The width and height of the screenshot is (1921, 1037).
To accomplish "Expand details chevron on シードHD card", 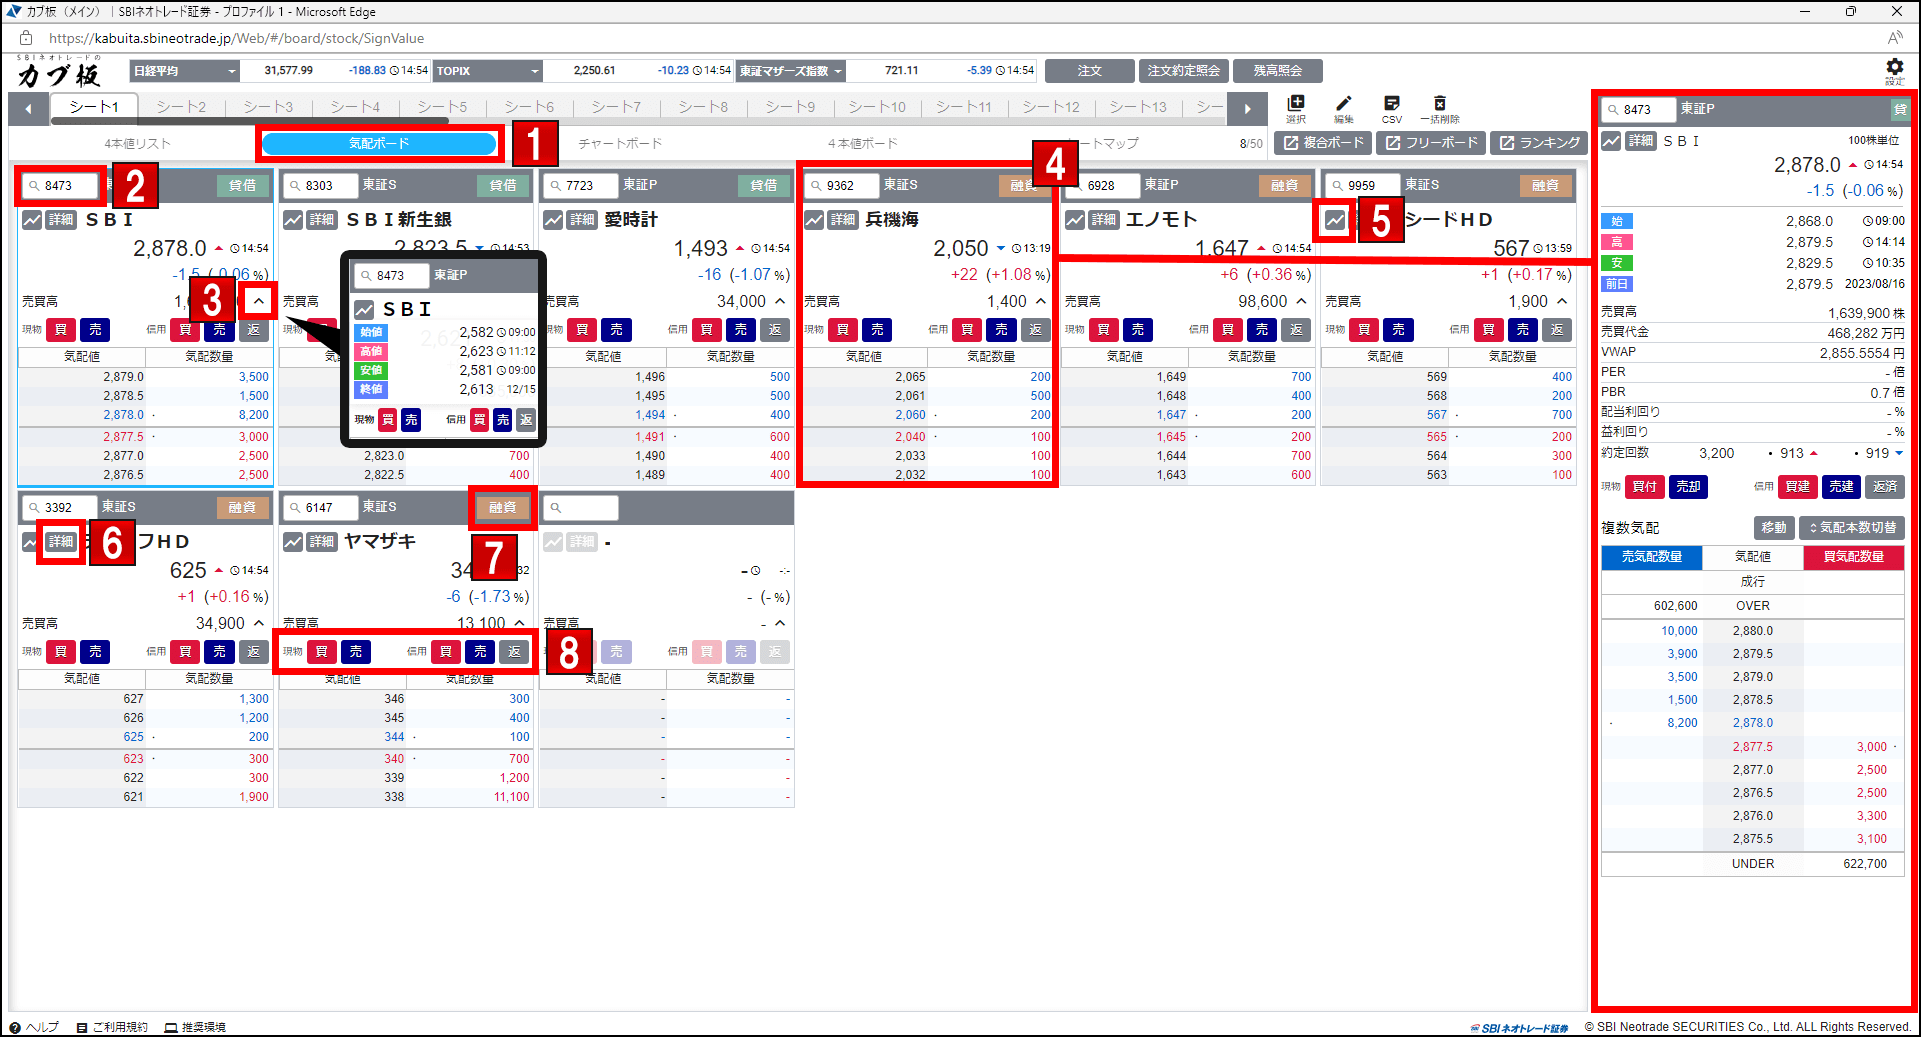I will point(1562,301).
